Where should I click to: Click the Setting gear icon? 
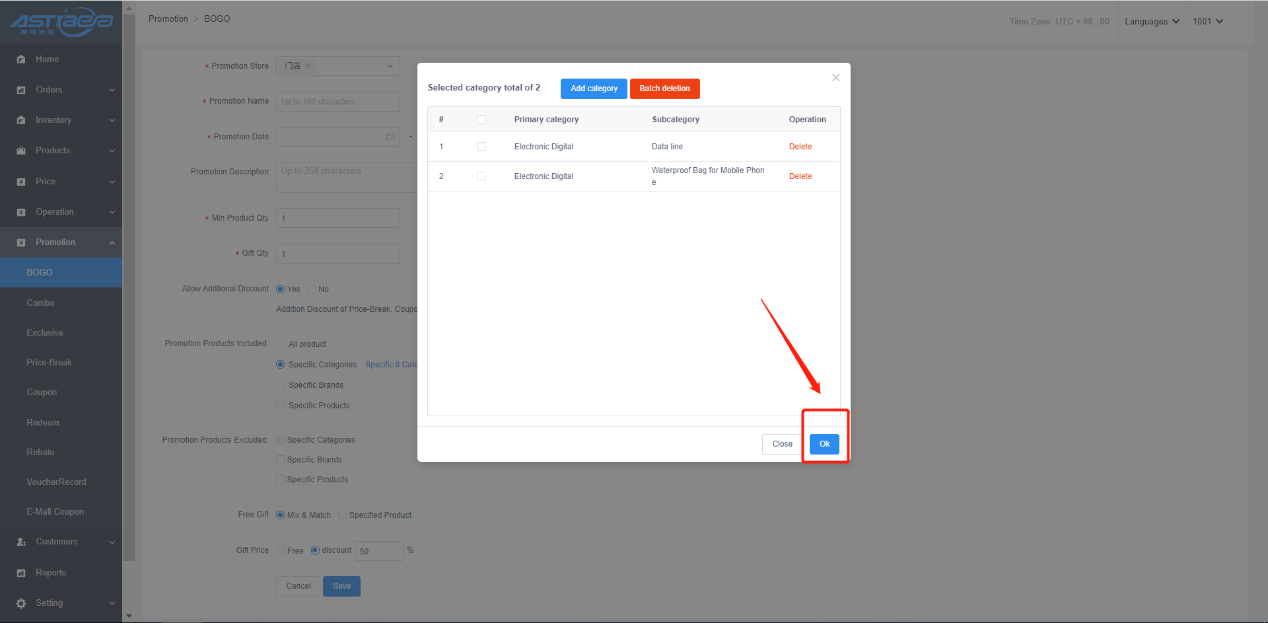click(21, 603)
